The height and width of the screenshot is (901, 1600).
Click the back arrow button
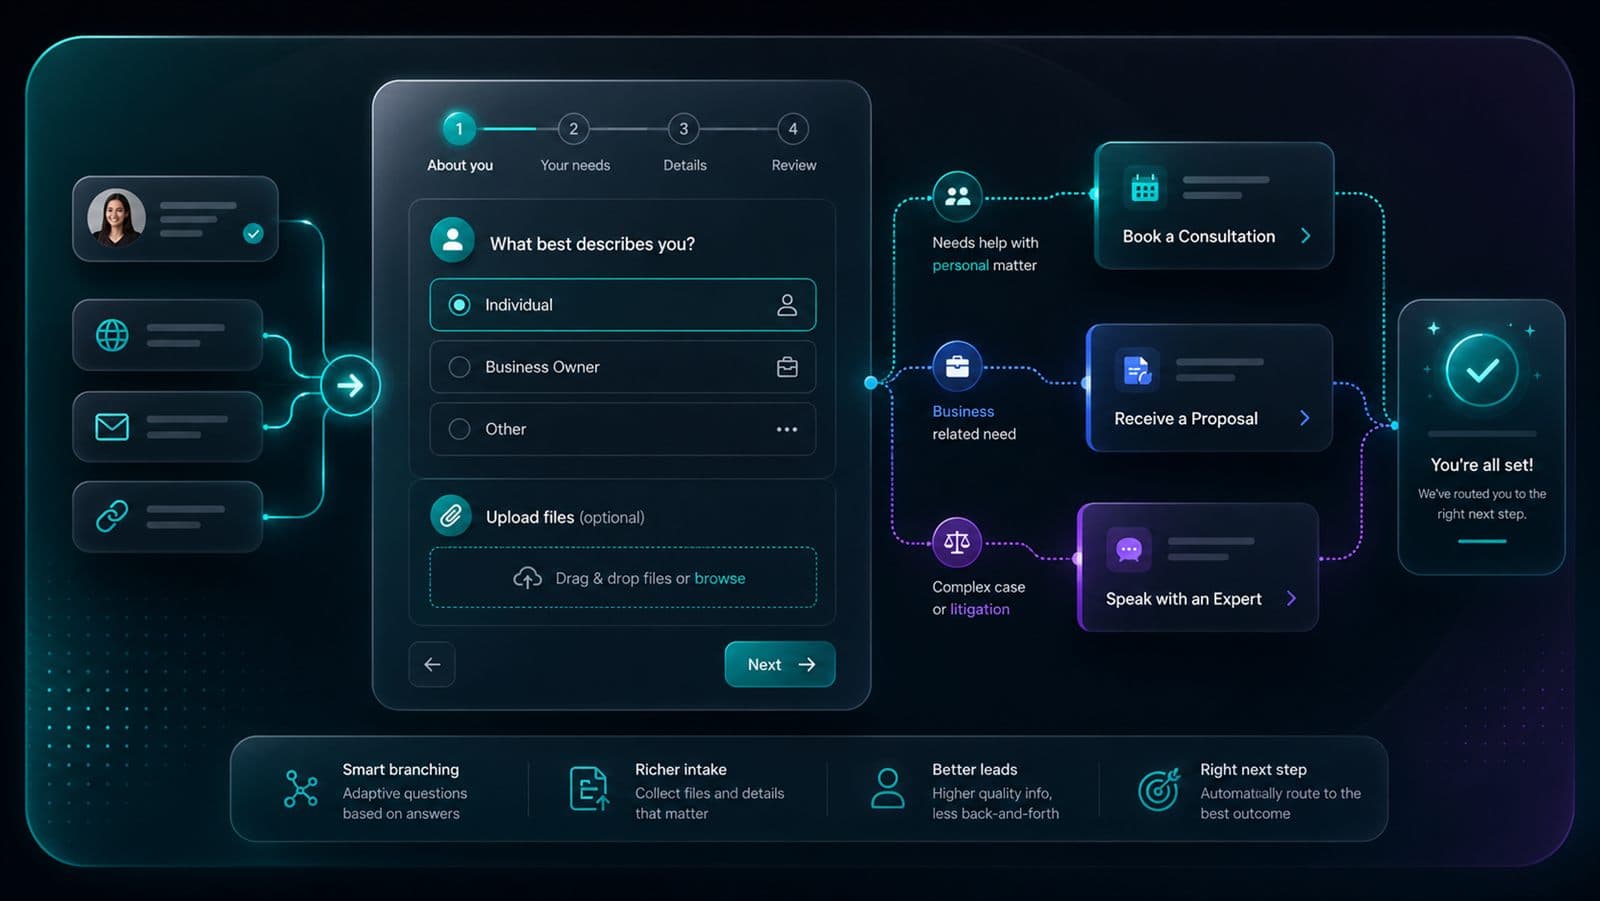[432, 664]
